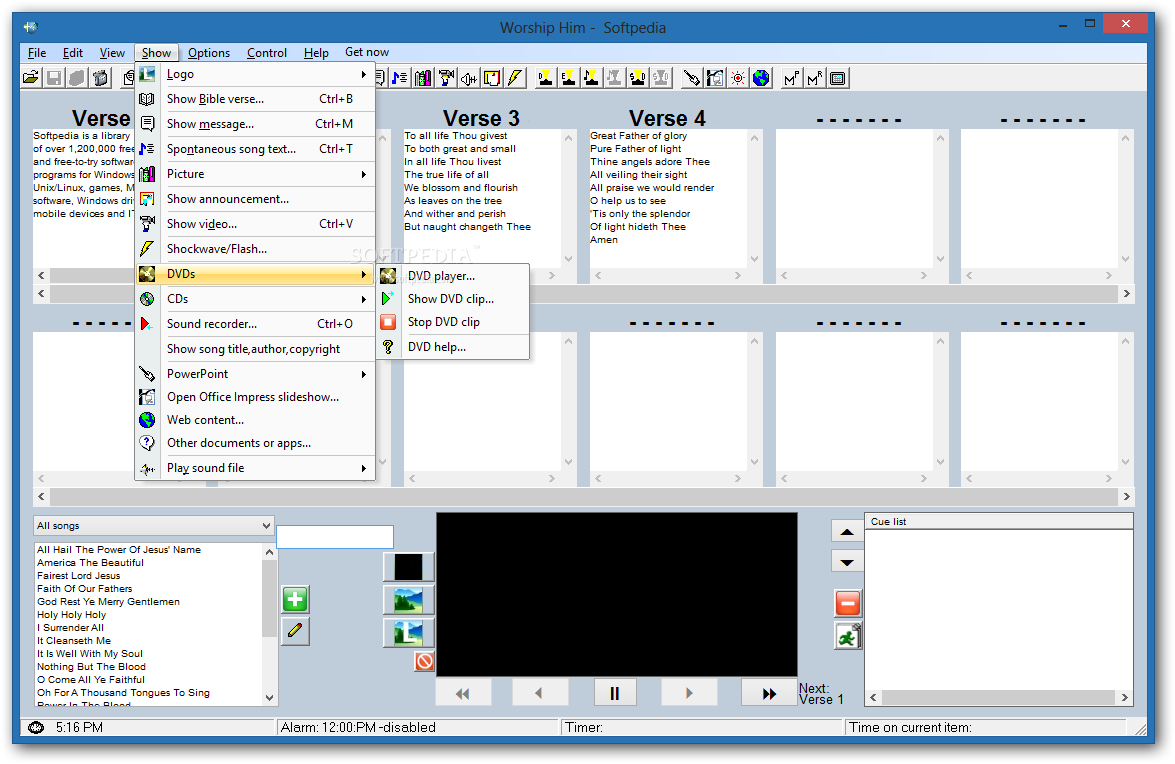Choose Show video menu entry
The image size is (1175, 764).
(256, 224)
